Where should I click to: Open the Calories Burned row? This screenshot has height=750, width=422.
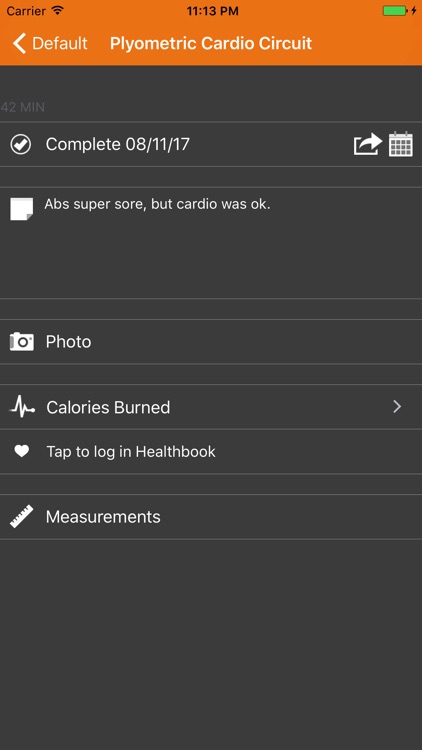(211, 407)
